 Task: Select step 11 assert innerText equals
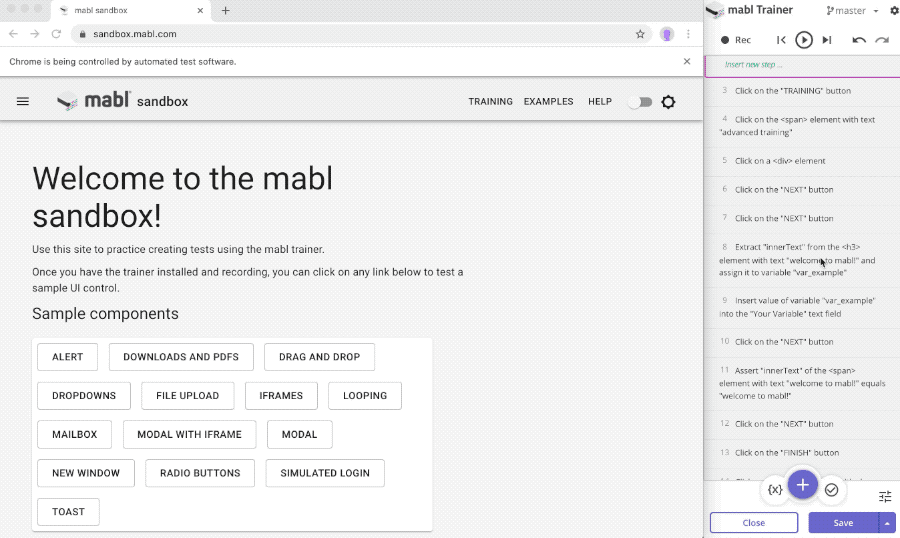[x=802, y=383]
